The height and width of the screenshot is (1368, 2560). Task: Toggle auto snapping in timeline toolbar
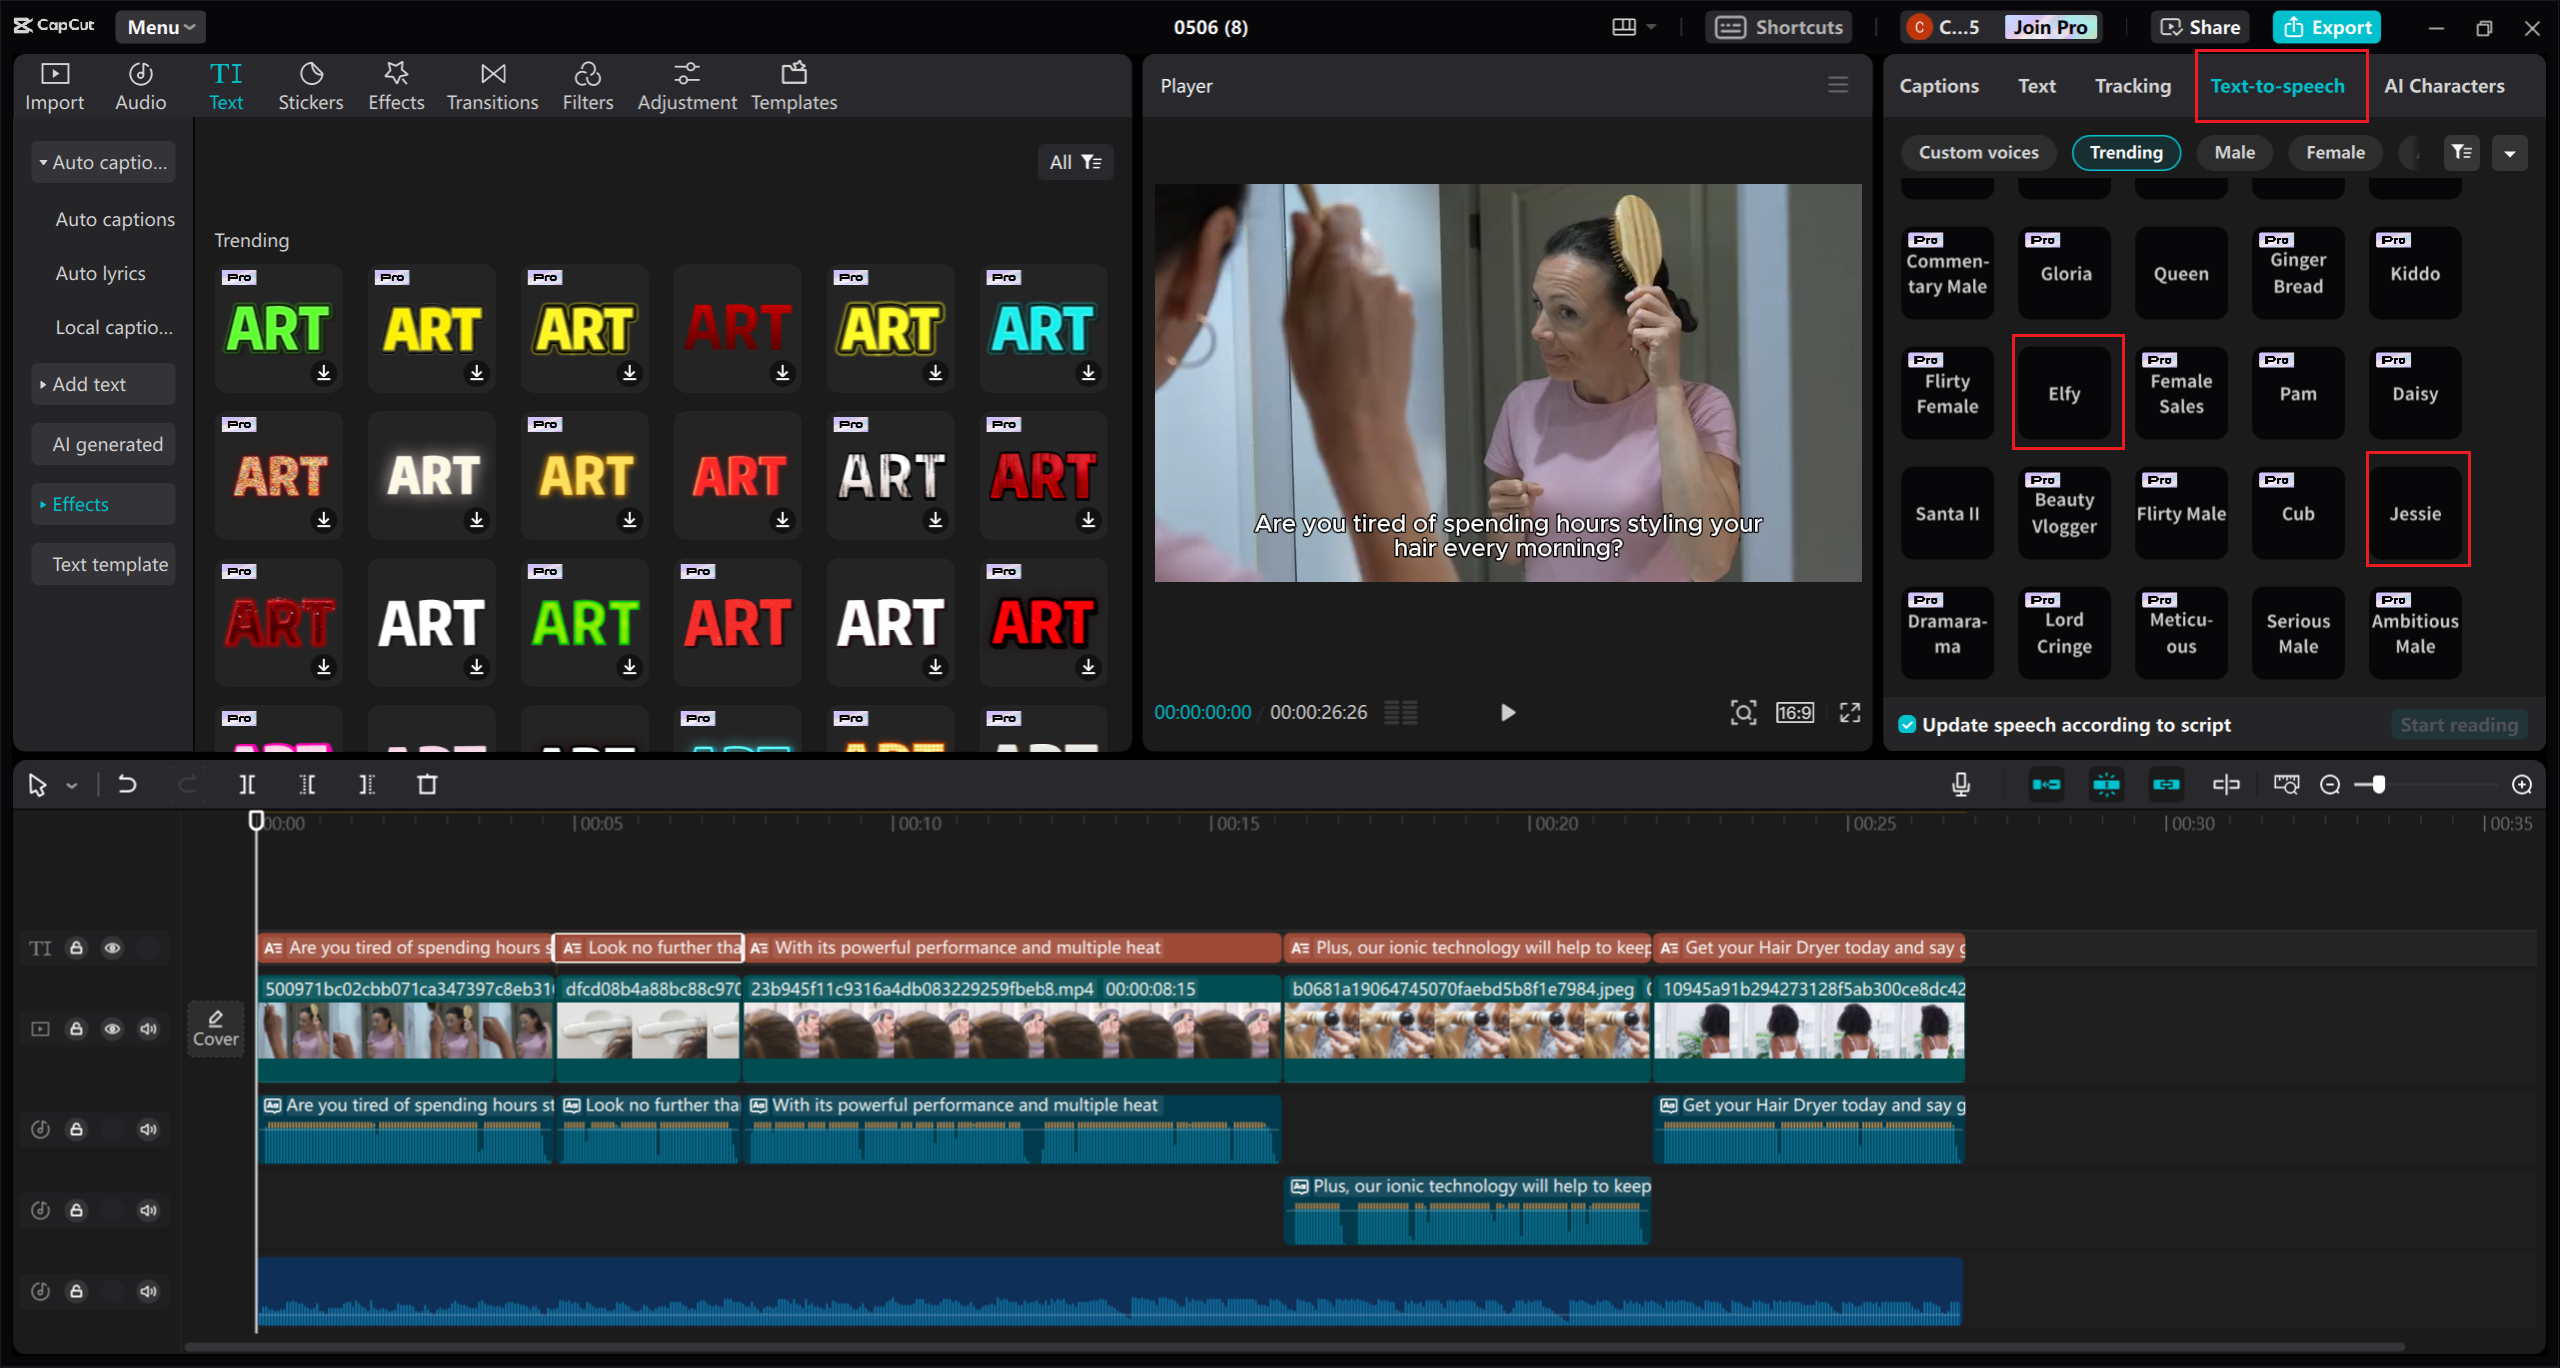click(x=2106, y=785)
